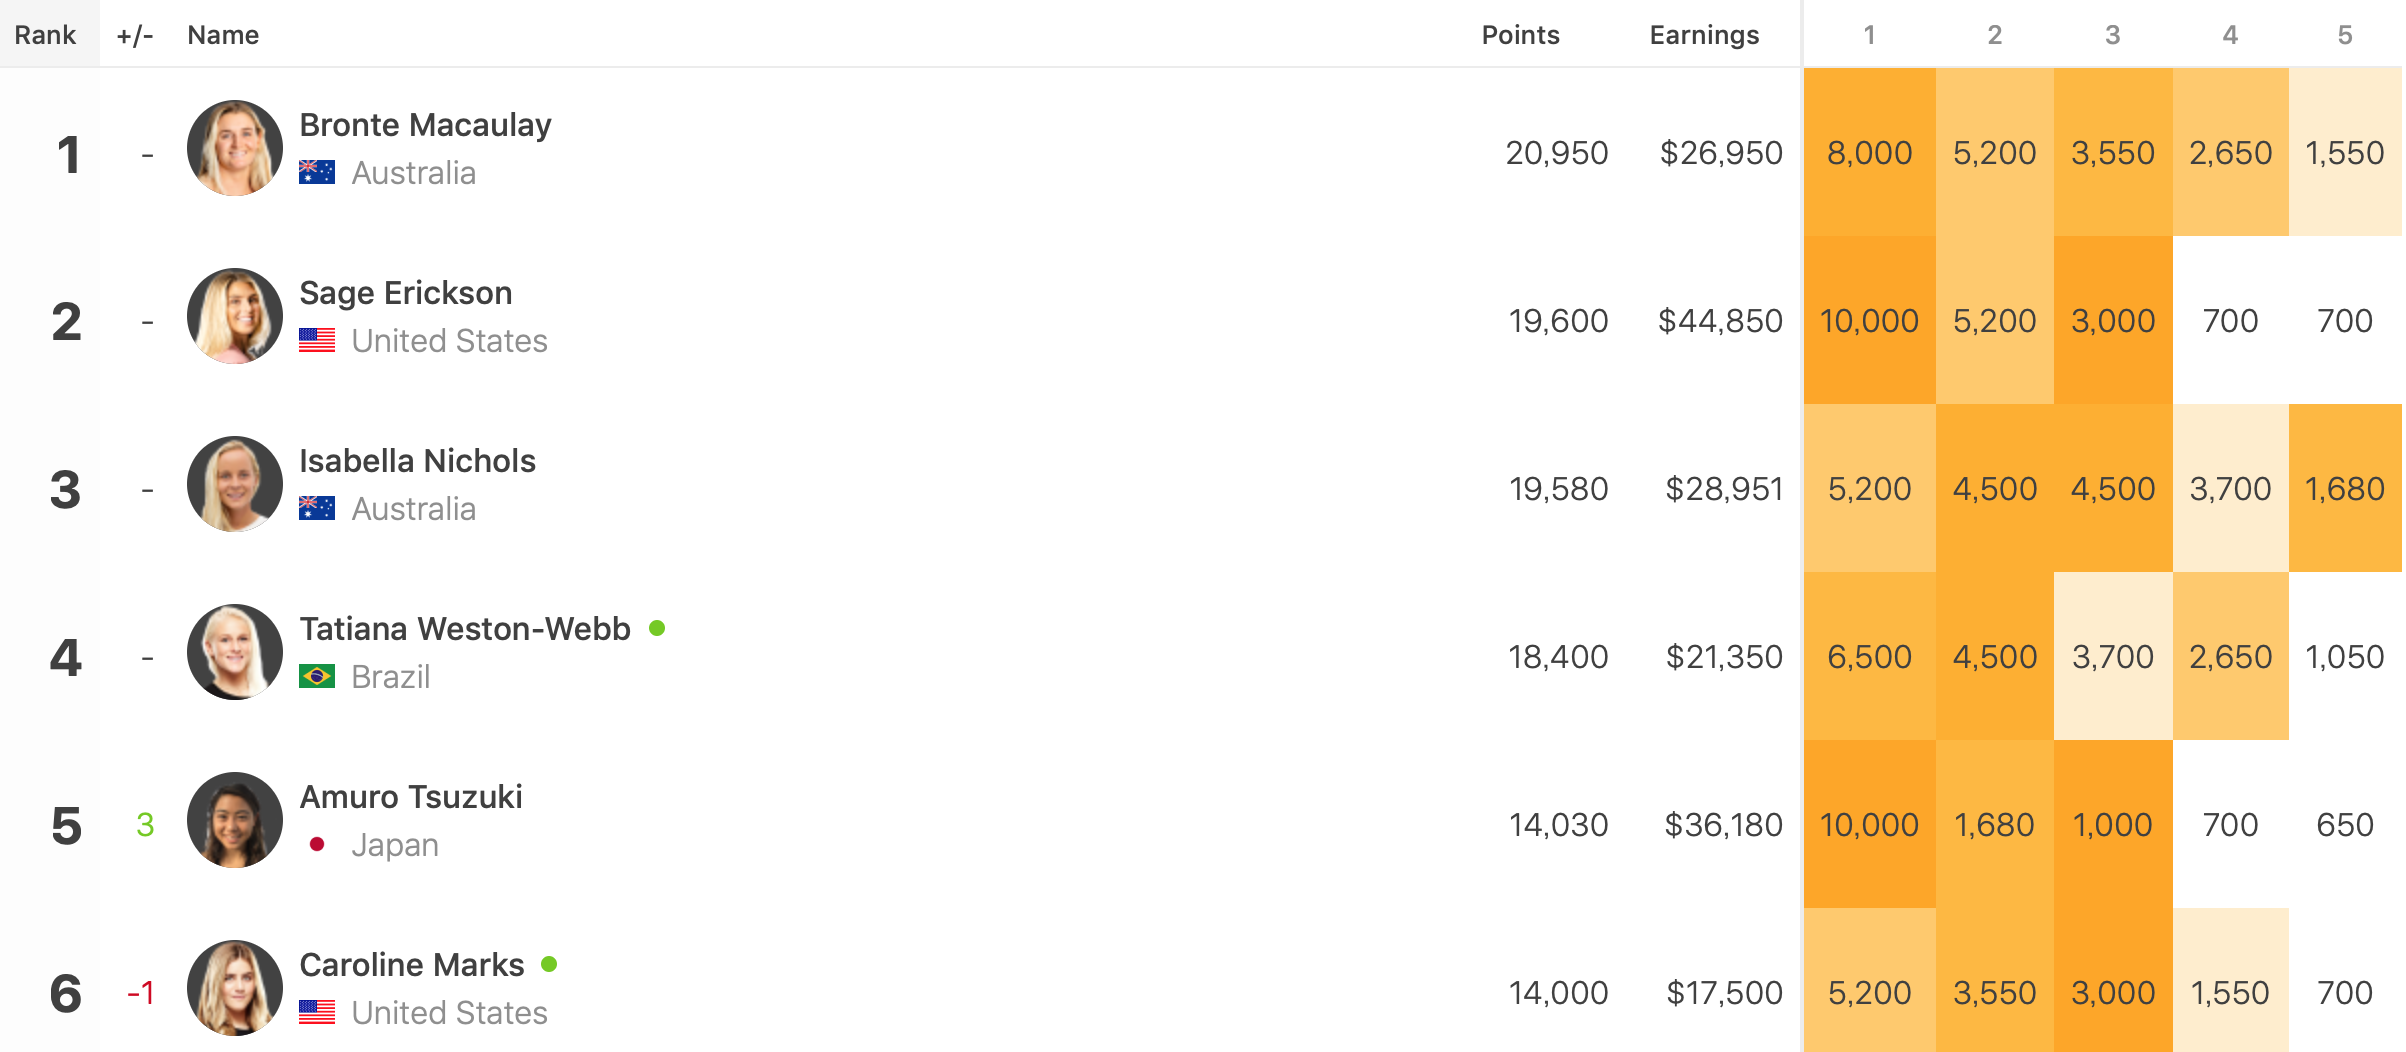
Task: Click the Australia flag under Isabella Nichols
Action: [x=317, y=509]
